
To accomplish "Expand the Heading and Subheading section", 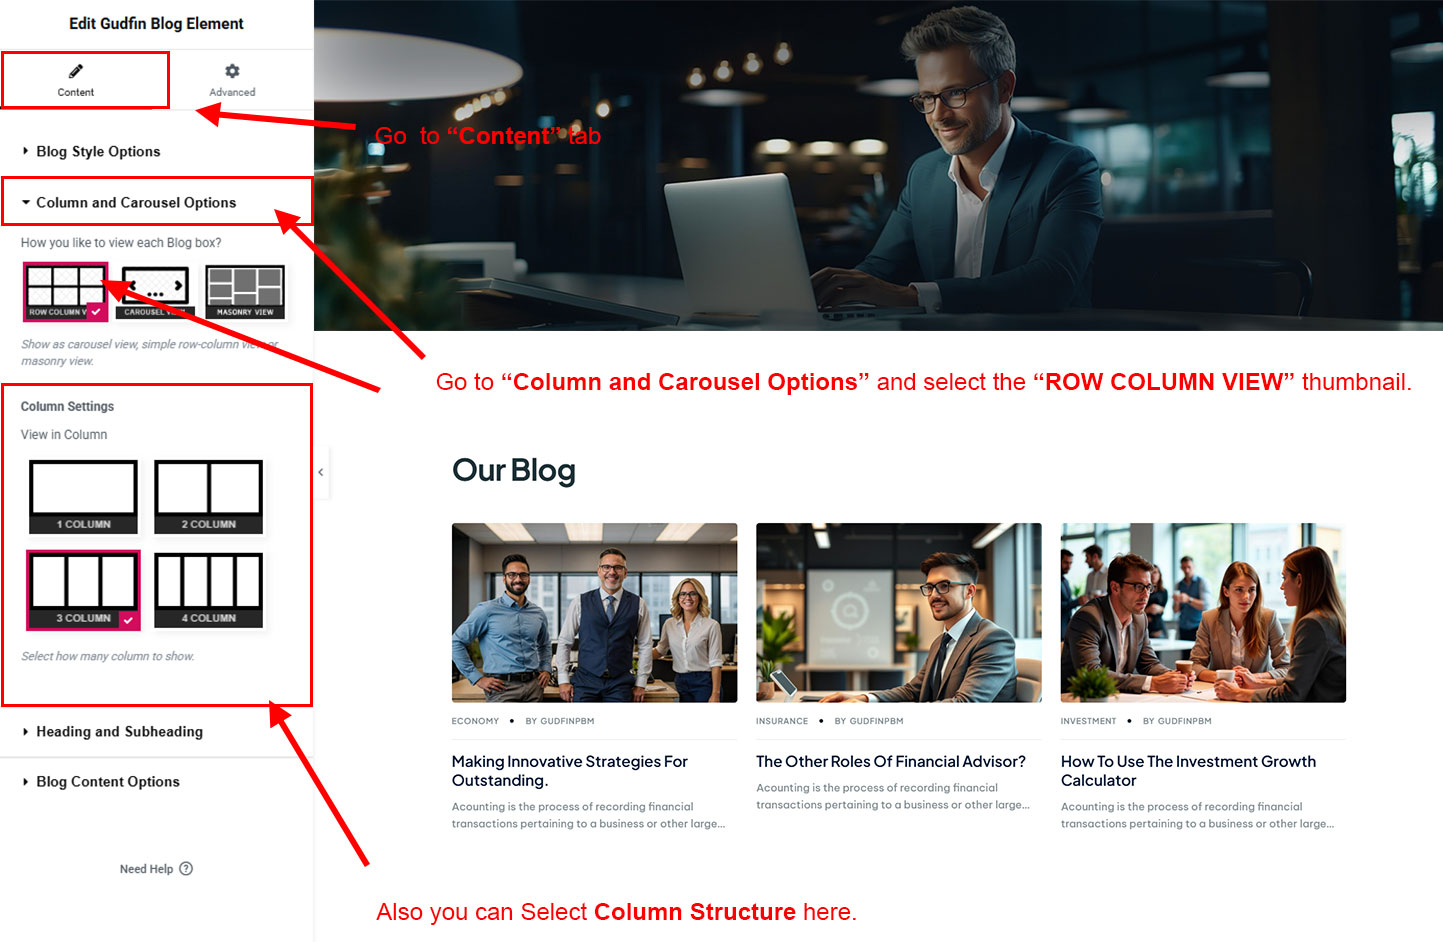I will [119, 732].
